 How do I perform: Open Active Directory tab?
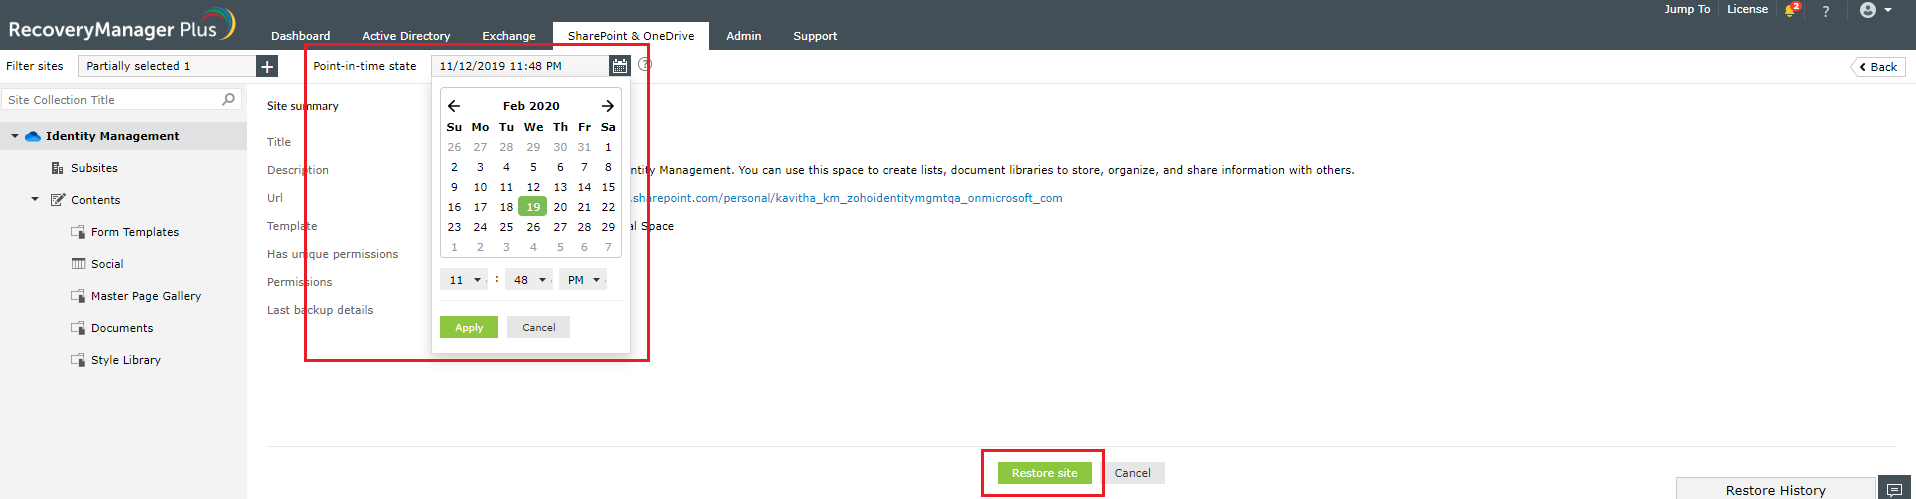click(406, 36)
